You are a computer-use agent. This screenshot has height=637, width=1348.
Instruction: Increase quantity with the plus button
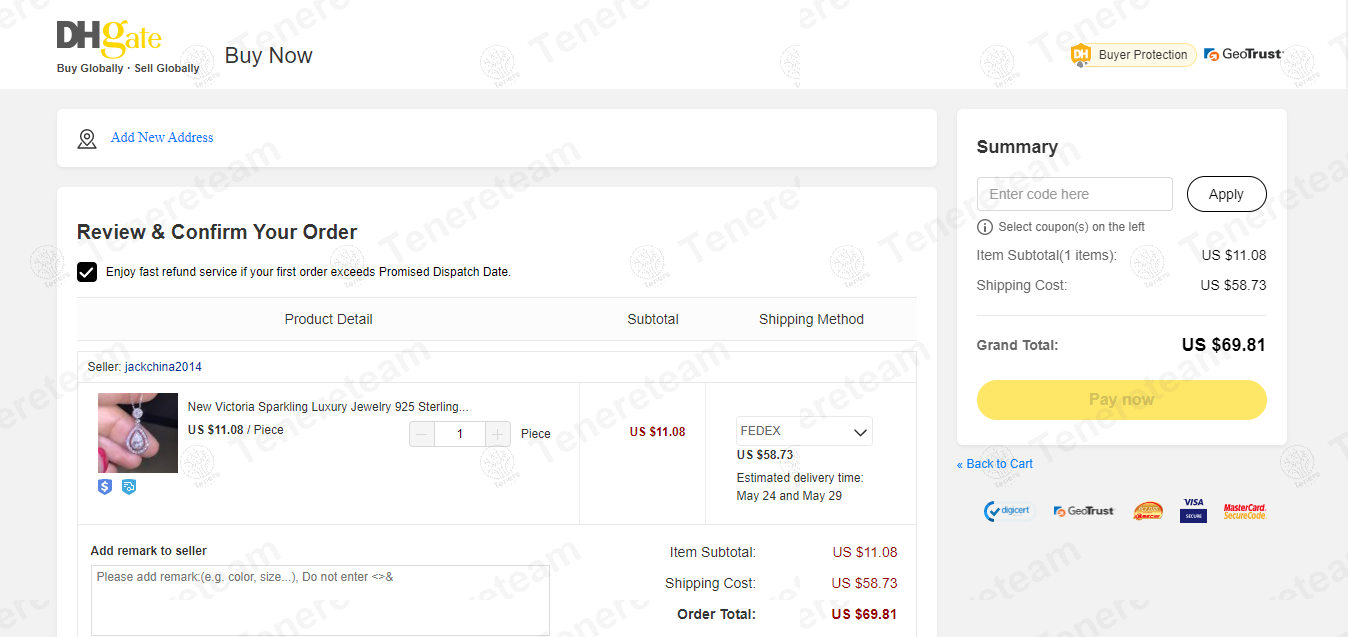click(498, 434)
